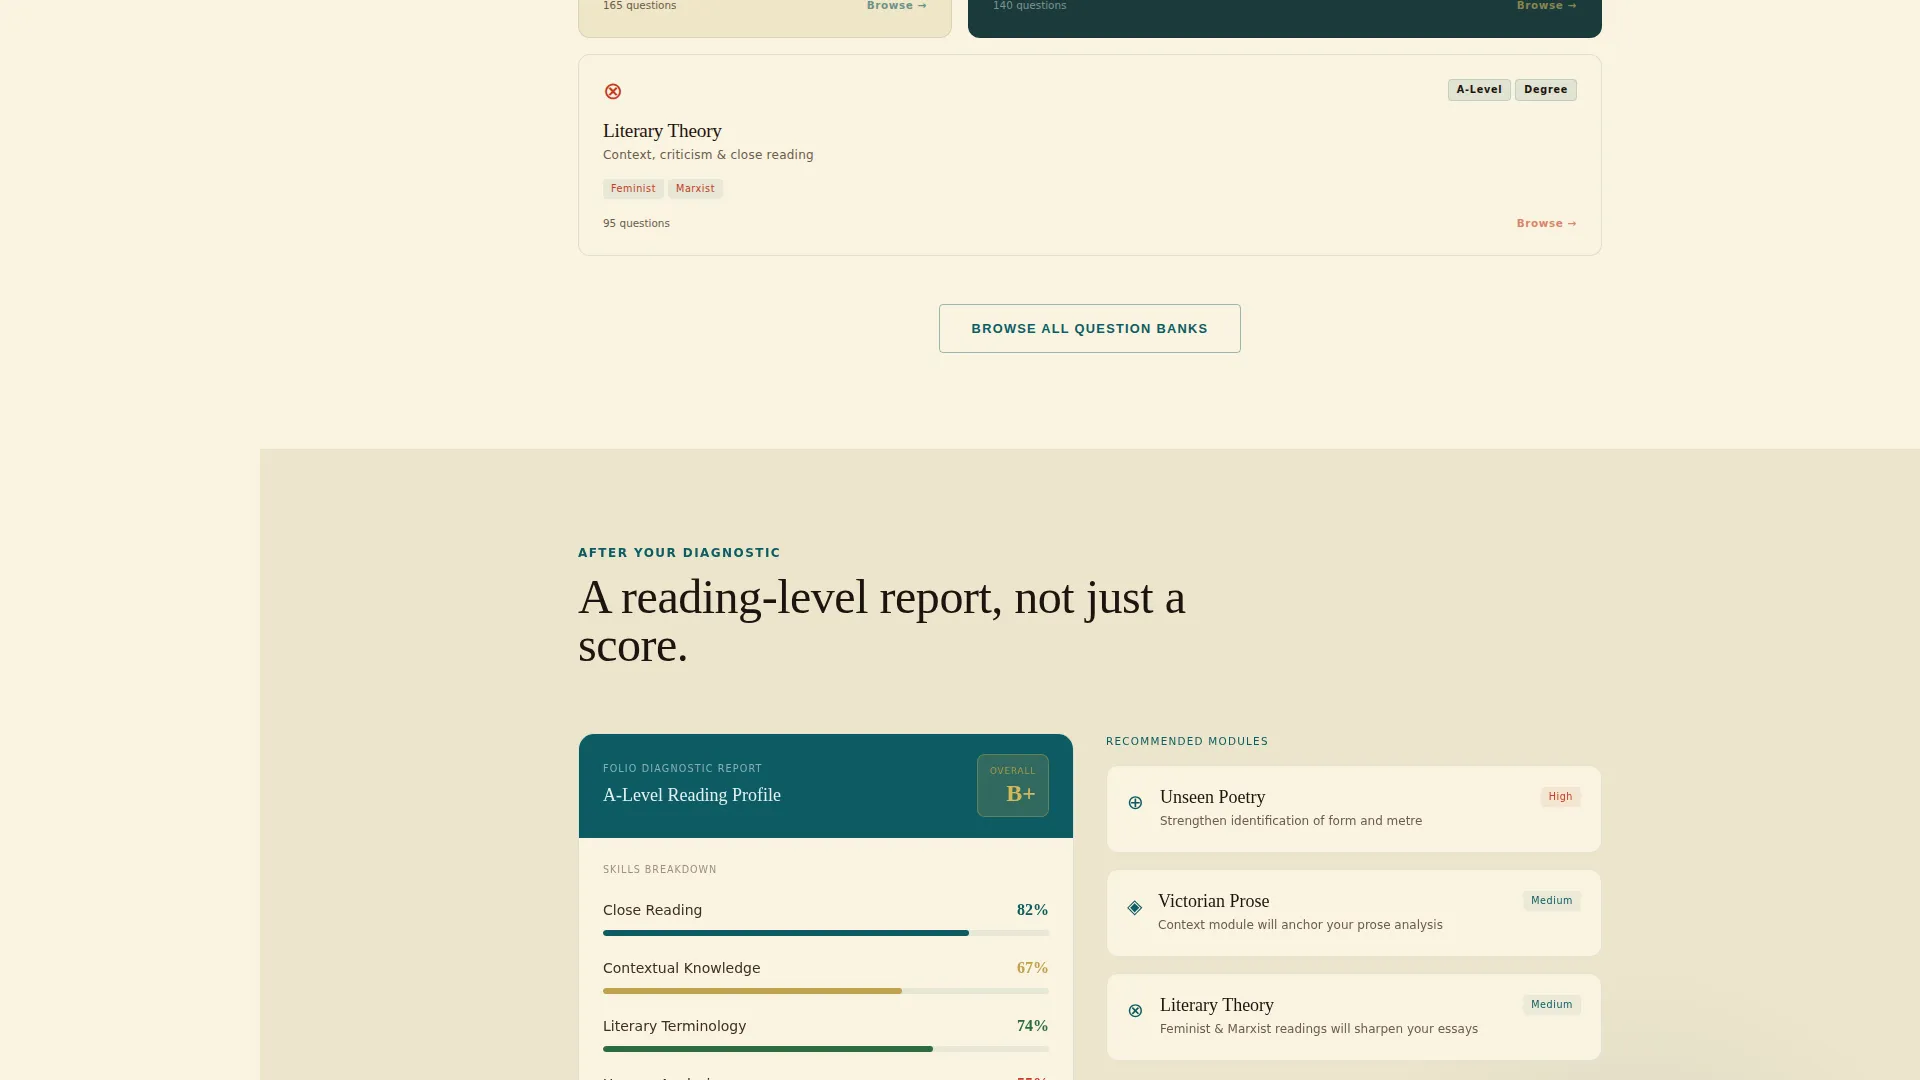The image size is (1920, 1080).
Task: Click 'Skills Breakdown' label
Action: (x=659, y=870)
